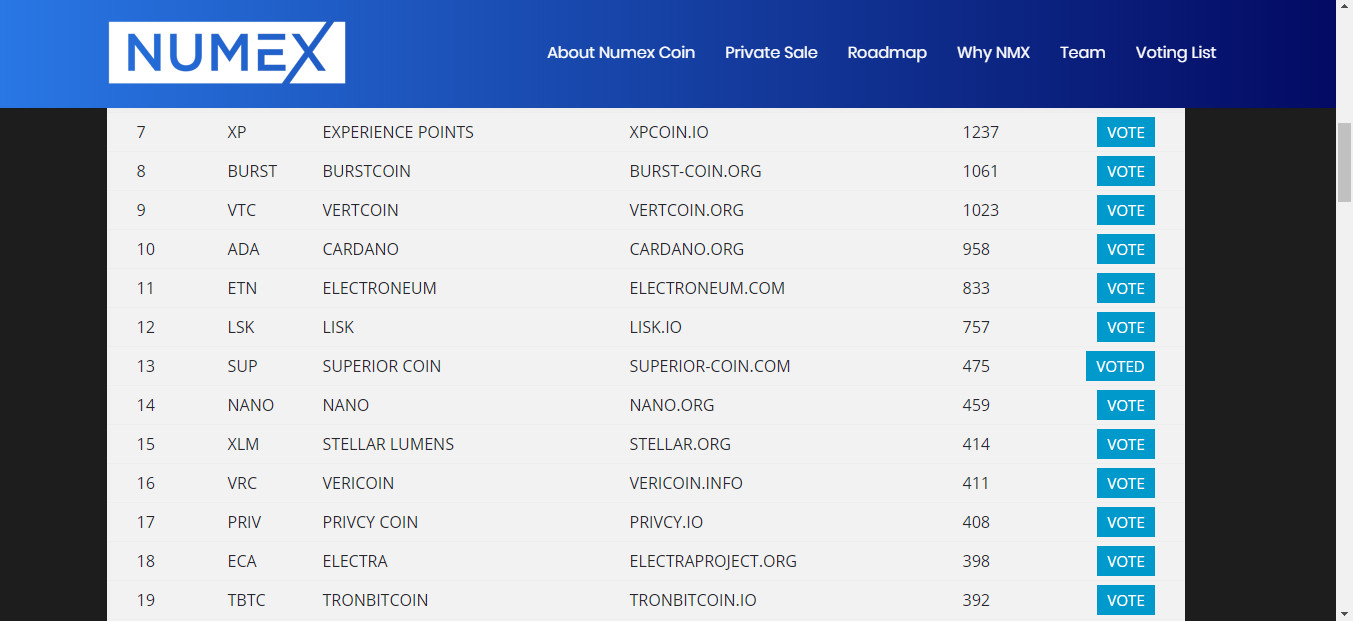Go to Private Sale section

pyautogui.click(x=771, y=52)
